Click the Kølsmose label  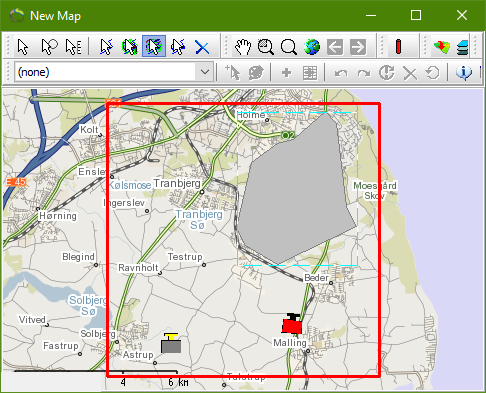point(130,185)
